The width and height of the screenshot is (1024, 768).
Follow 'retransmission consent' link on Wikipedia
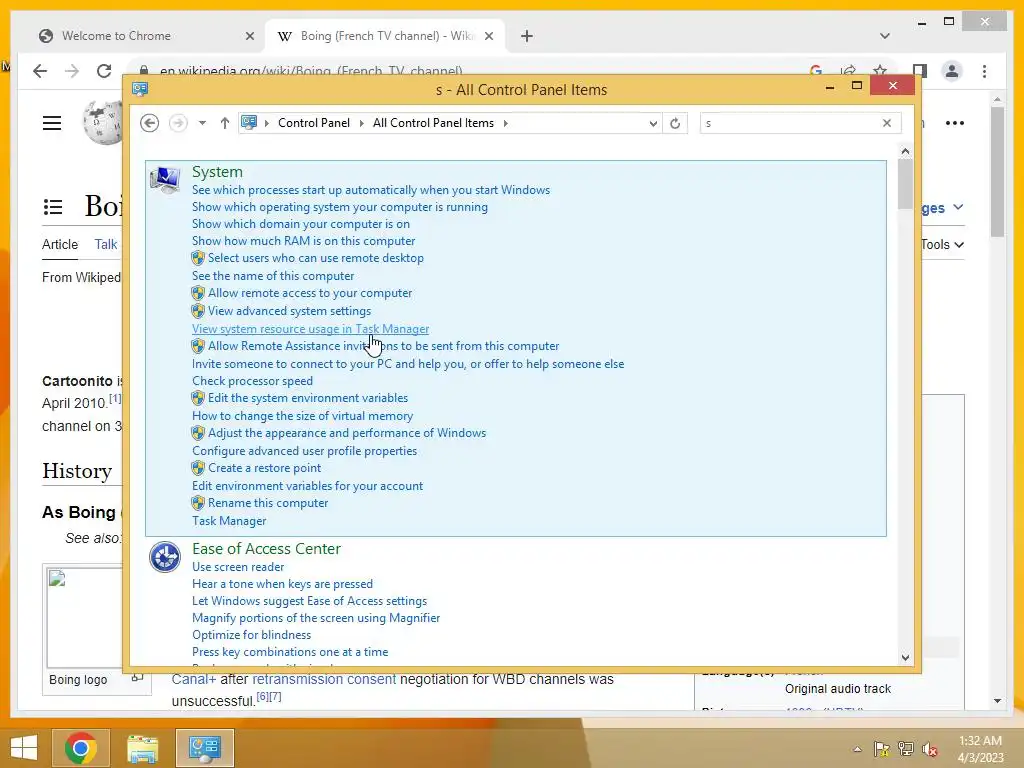(324, 679)
